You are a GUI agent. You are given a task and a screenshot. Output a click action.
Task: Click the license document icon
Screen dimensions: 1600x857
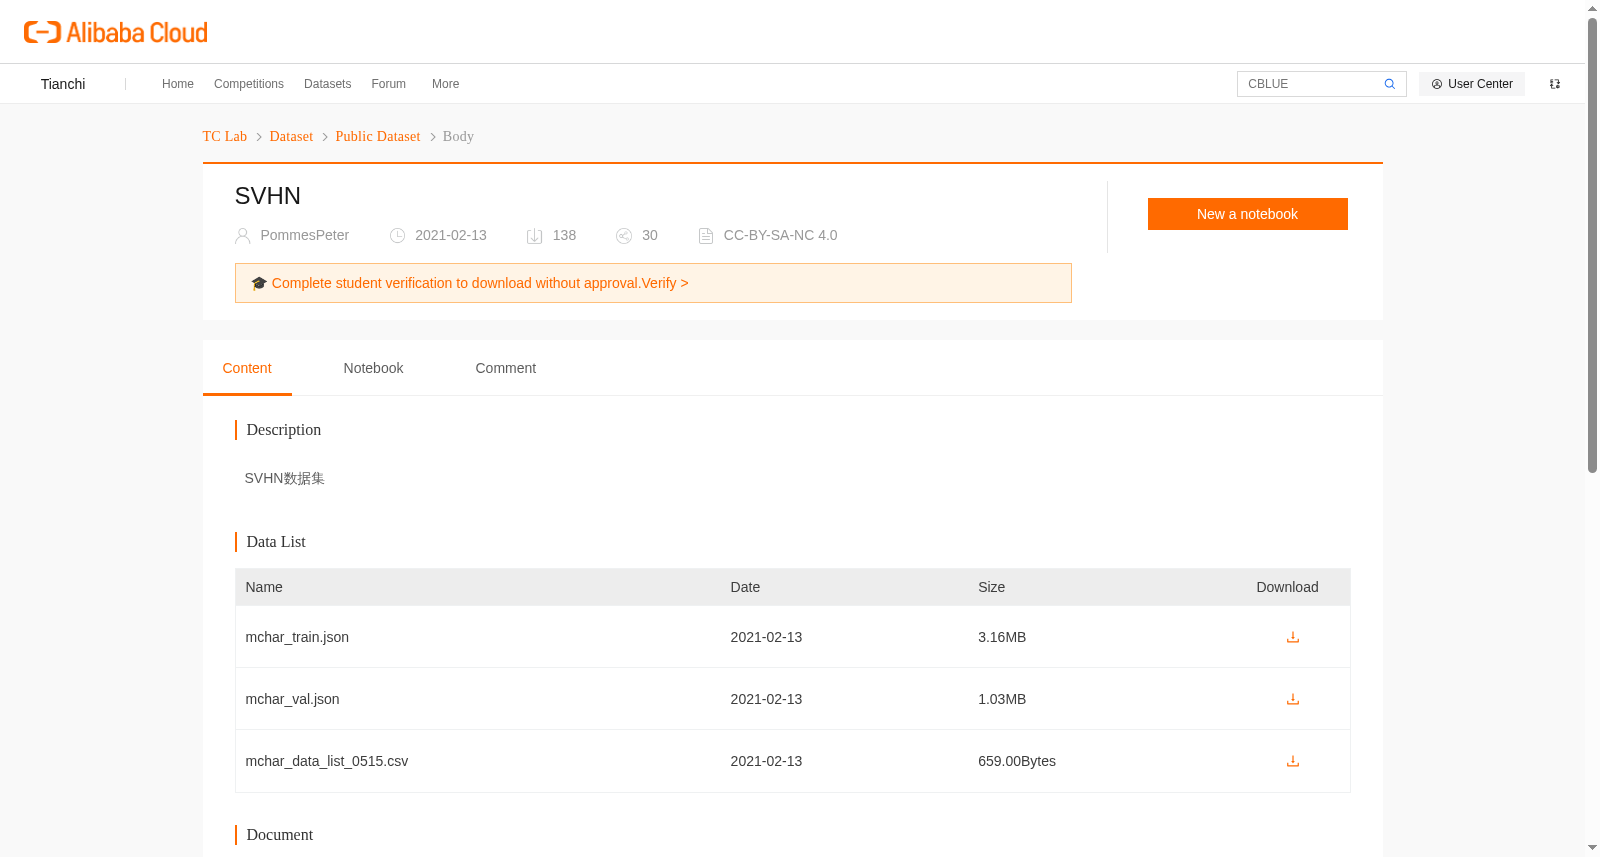(x=706, y=236)
